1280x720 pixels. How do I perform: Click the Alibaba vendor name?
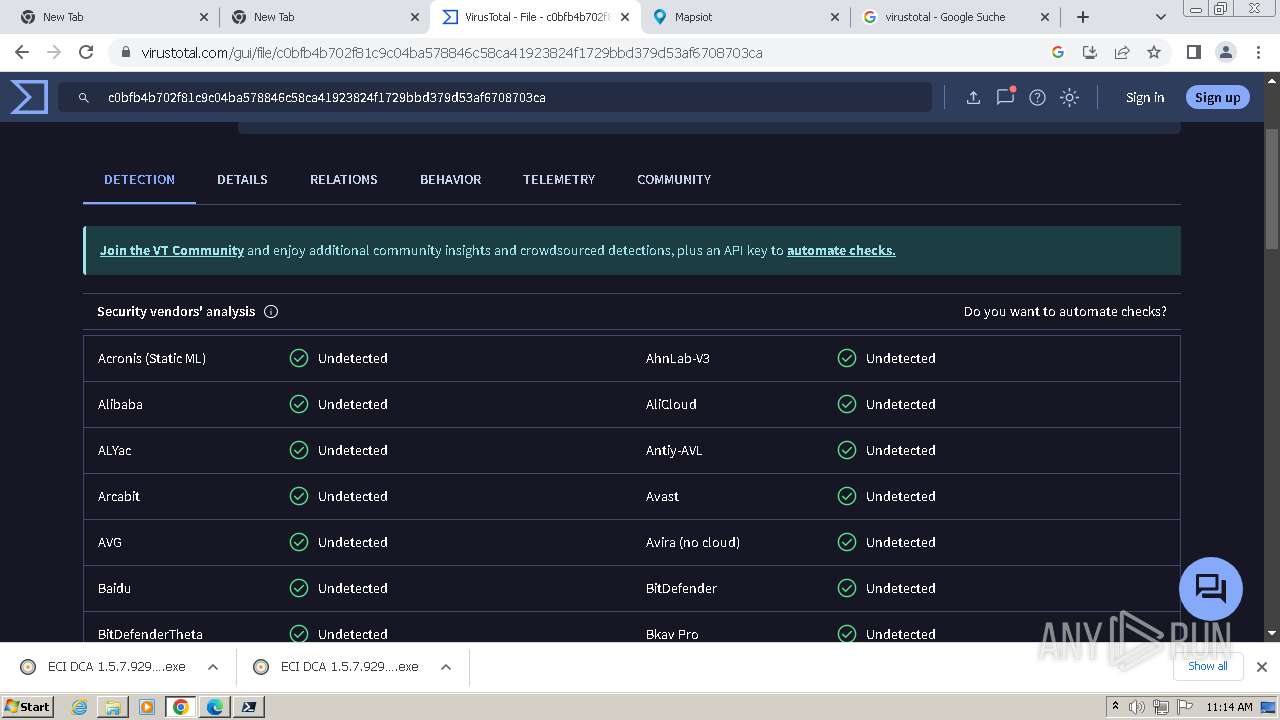click(x=120, y=404)
